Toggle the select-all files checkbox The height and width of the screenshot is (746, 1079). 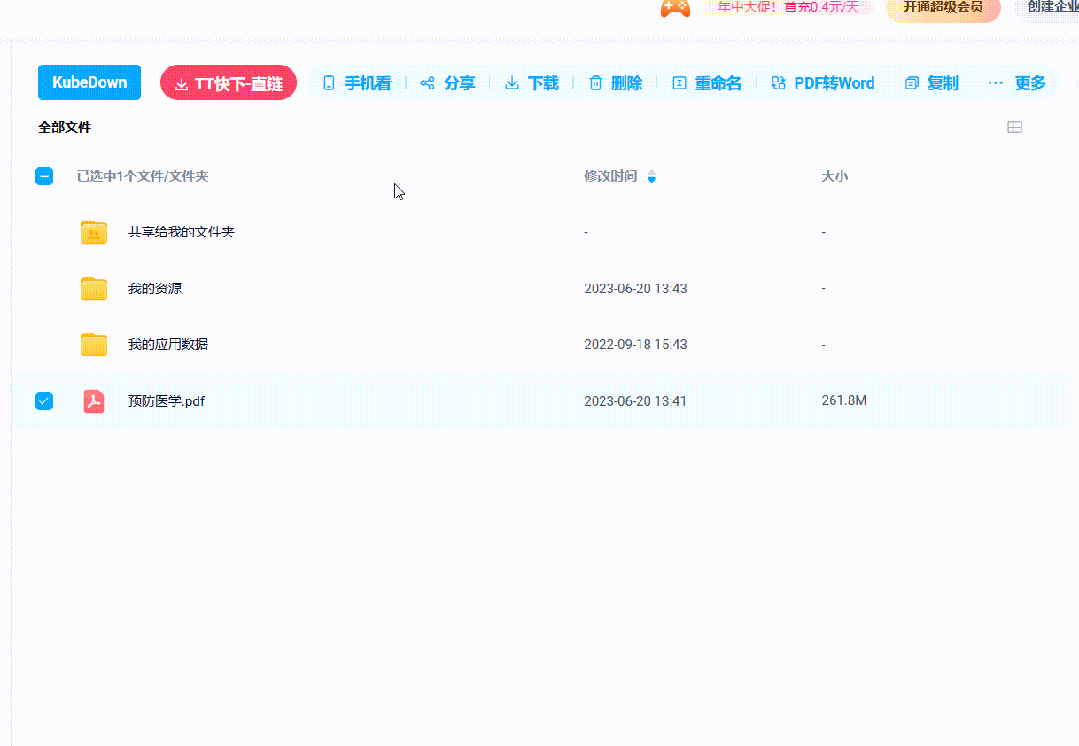44,176
